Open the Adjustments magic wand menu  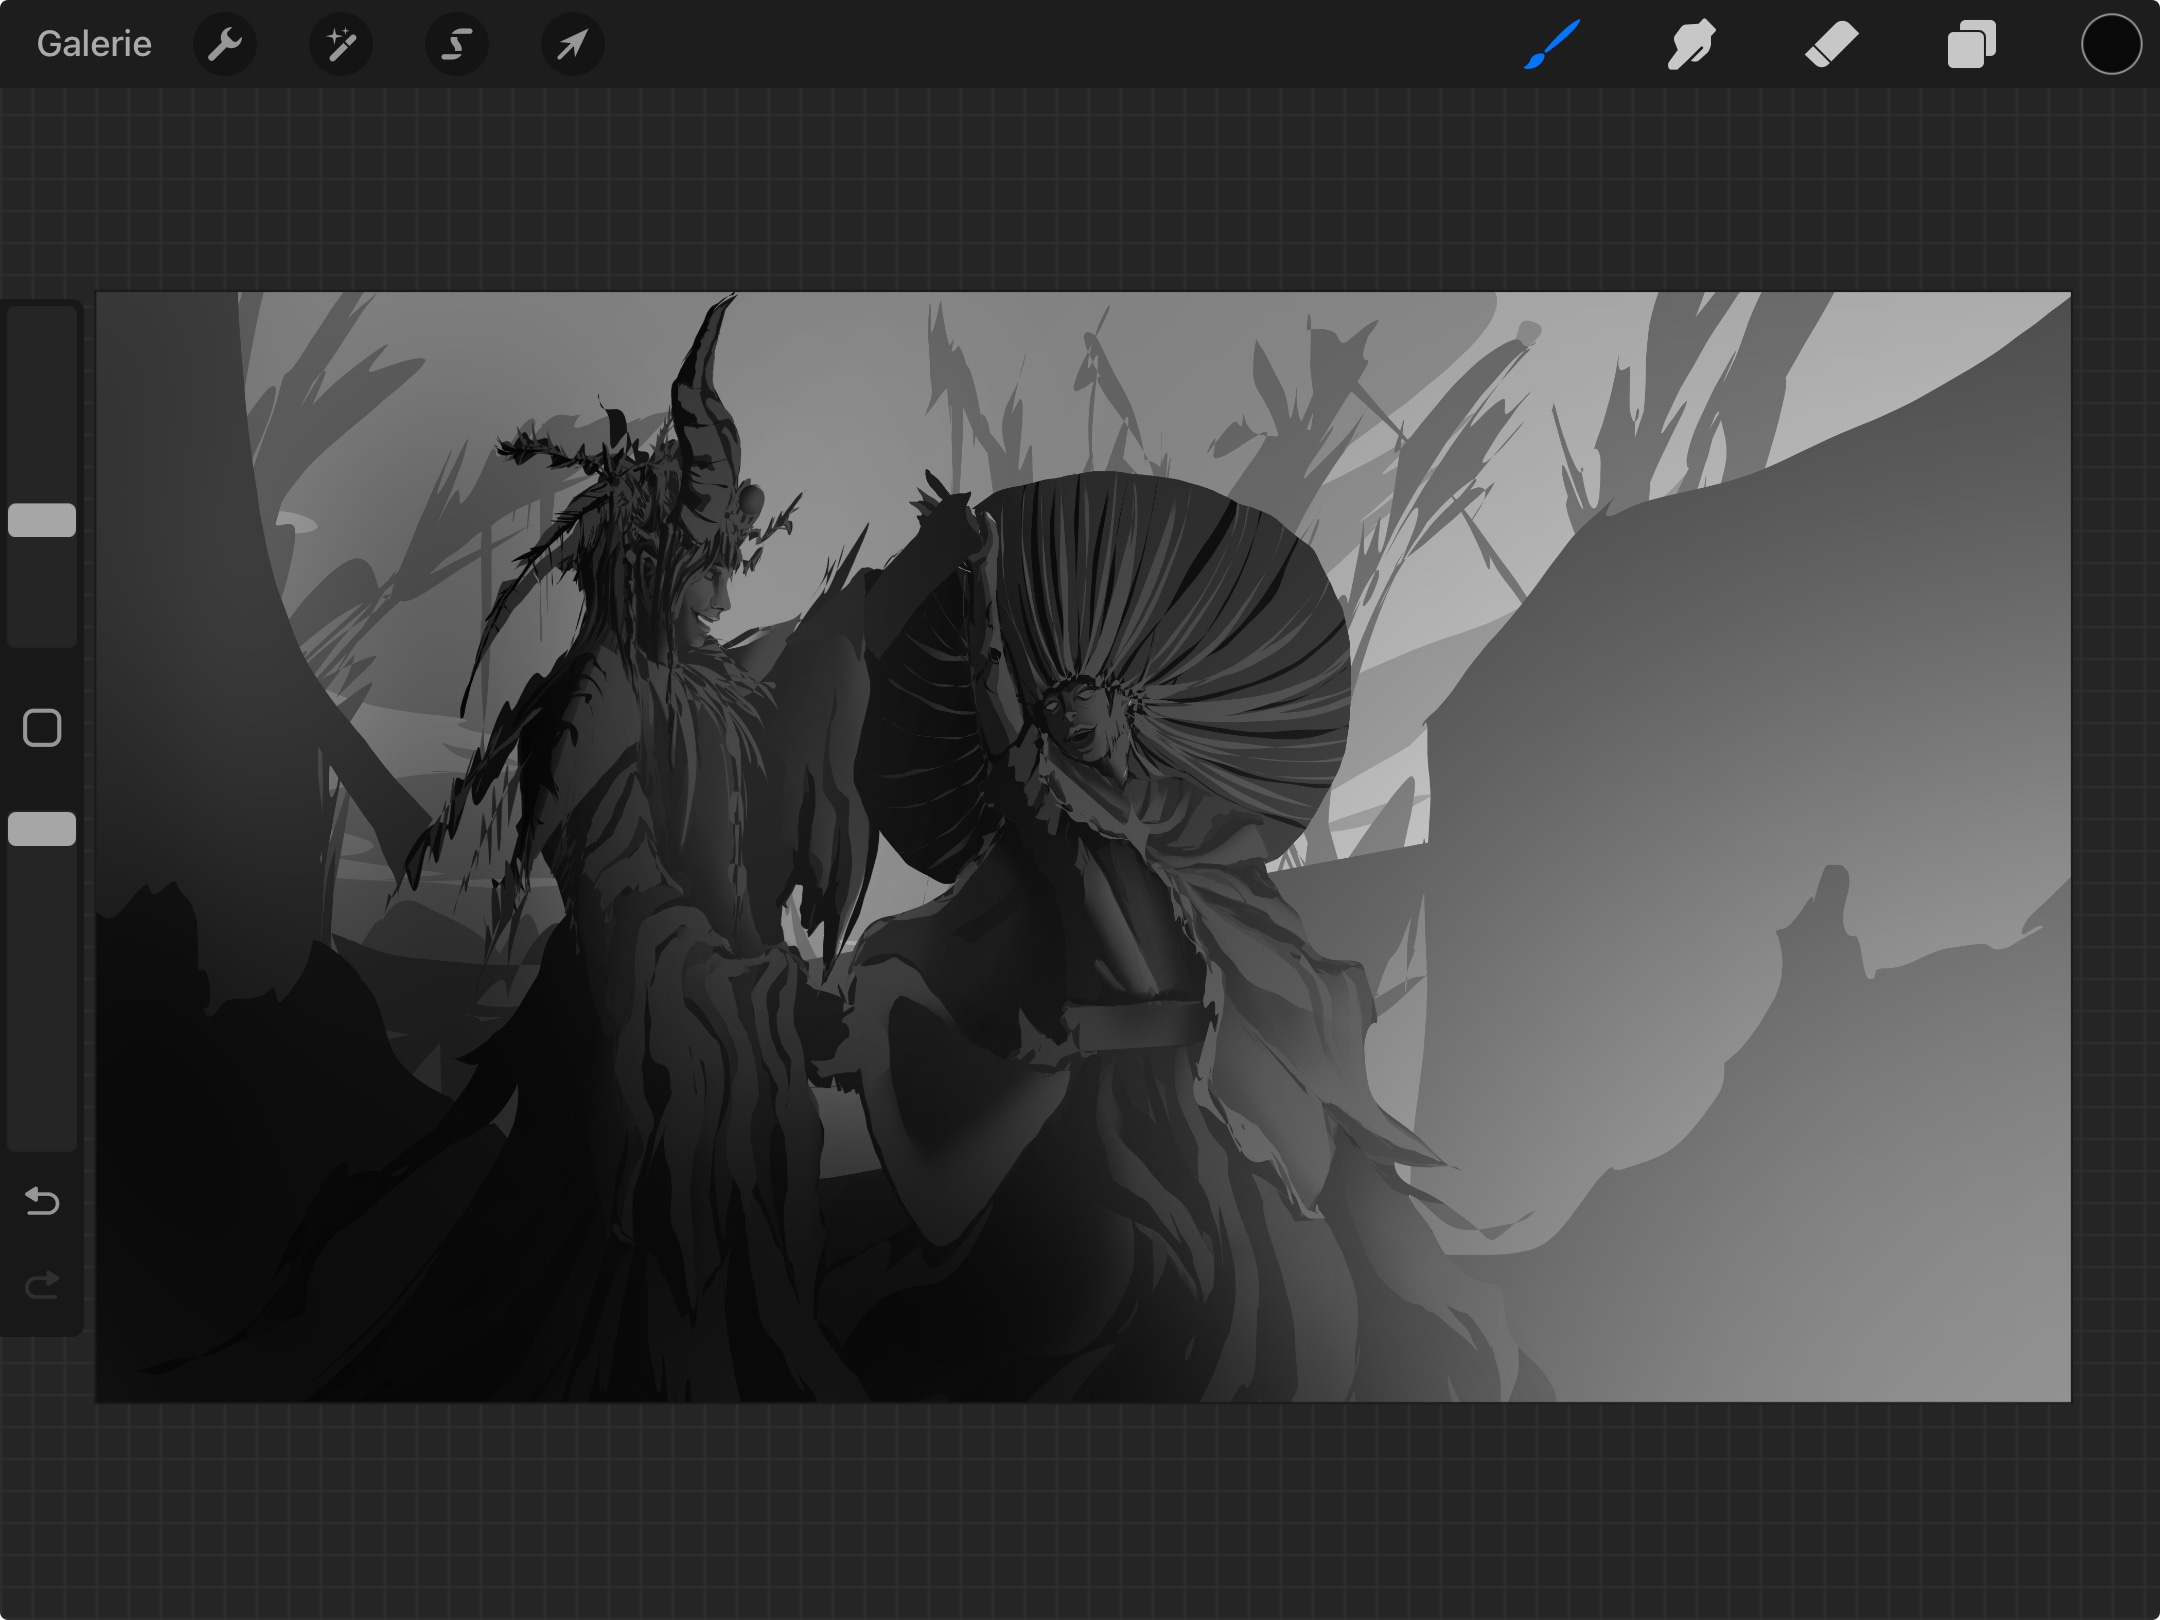(x=341, y=44)
